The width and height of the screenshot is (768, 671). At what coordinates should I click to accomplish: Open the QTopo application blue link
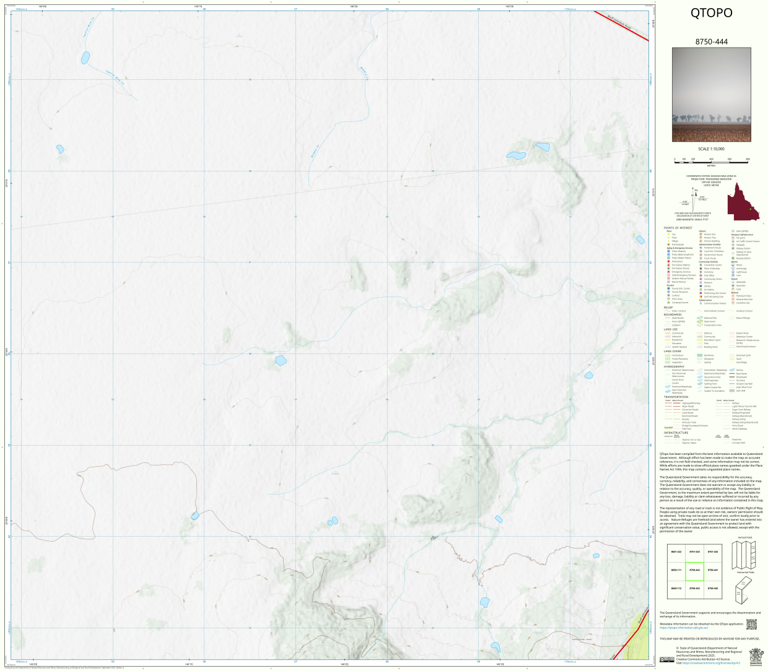pyautogui.click(x=684, y=627)
